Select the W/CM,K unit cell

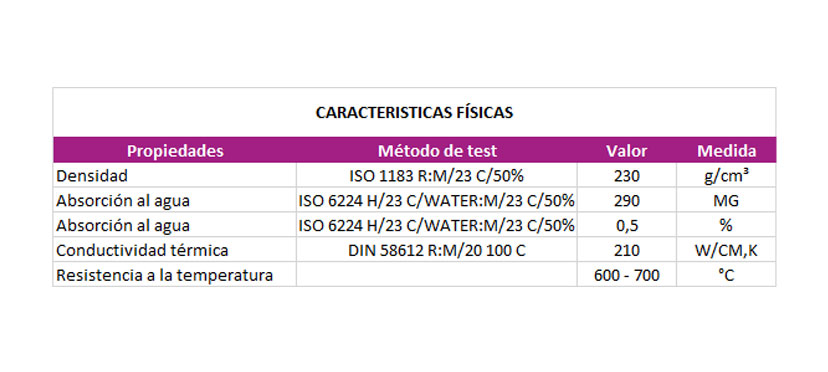coord(726,250)
